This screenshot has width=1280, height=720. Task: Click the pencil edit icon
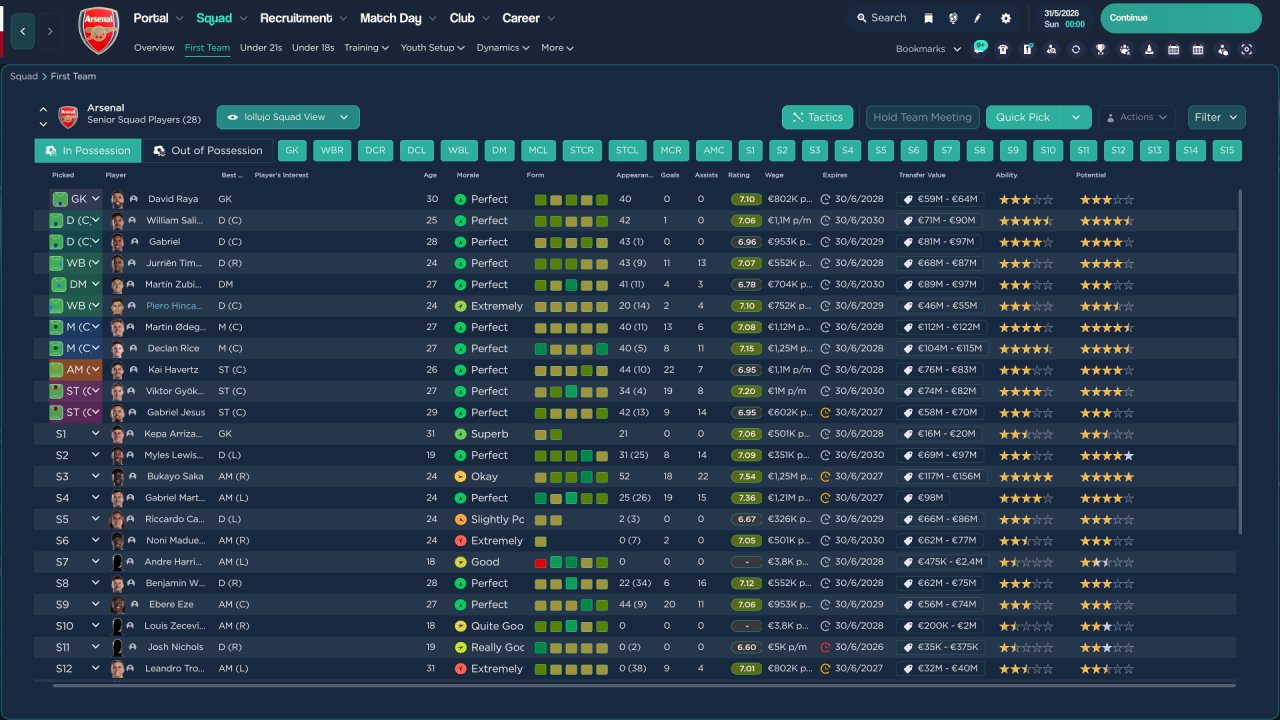(x=978, y=18)
